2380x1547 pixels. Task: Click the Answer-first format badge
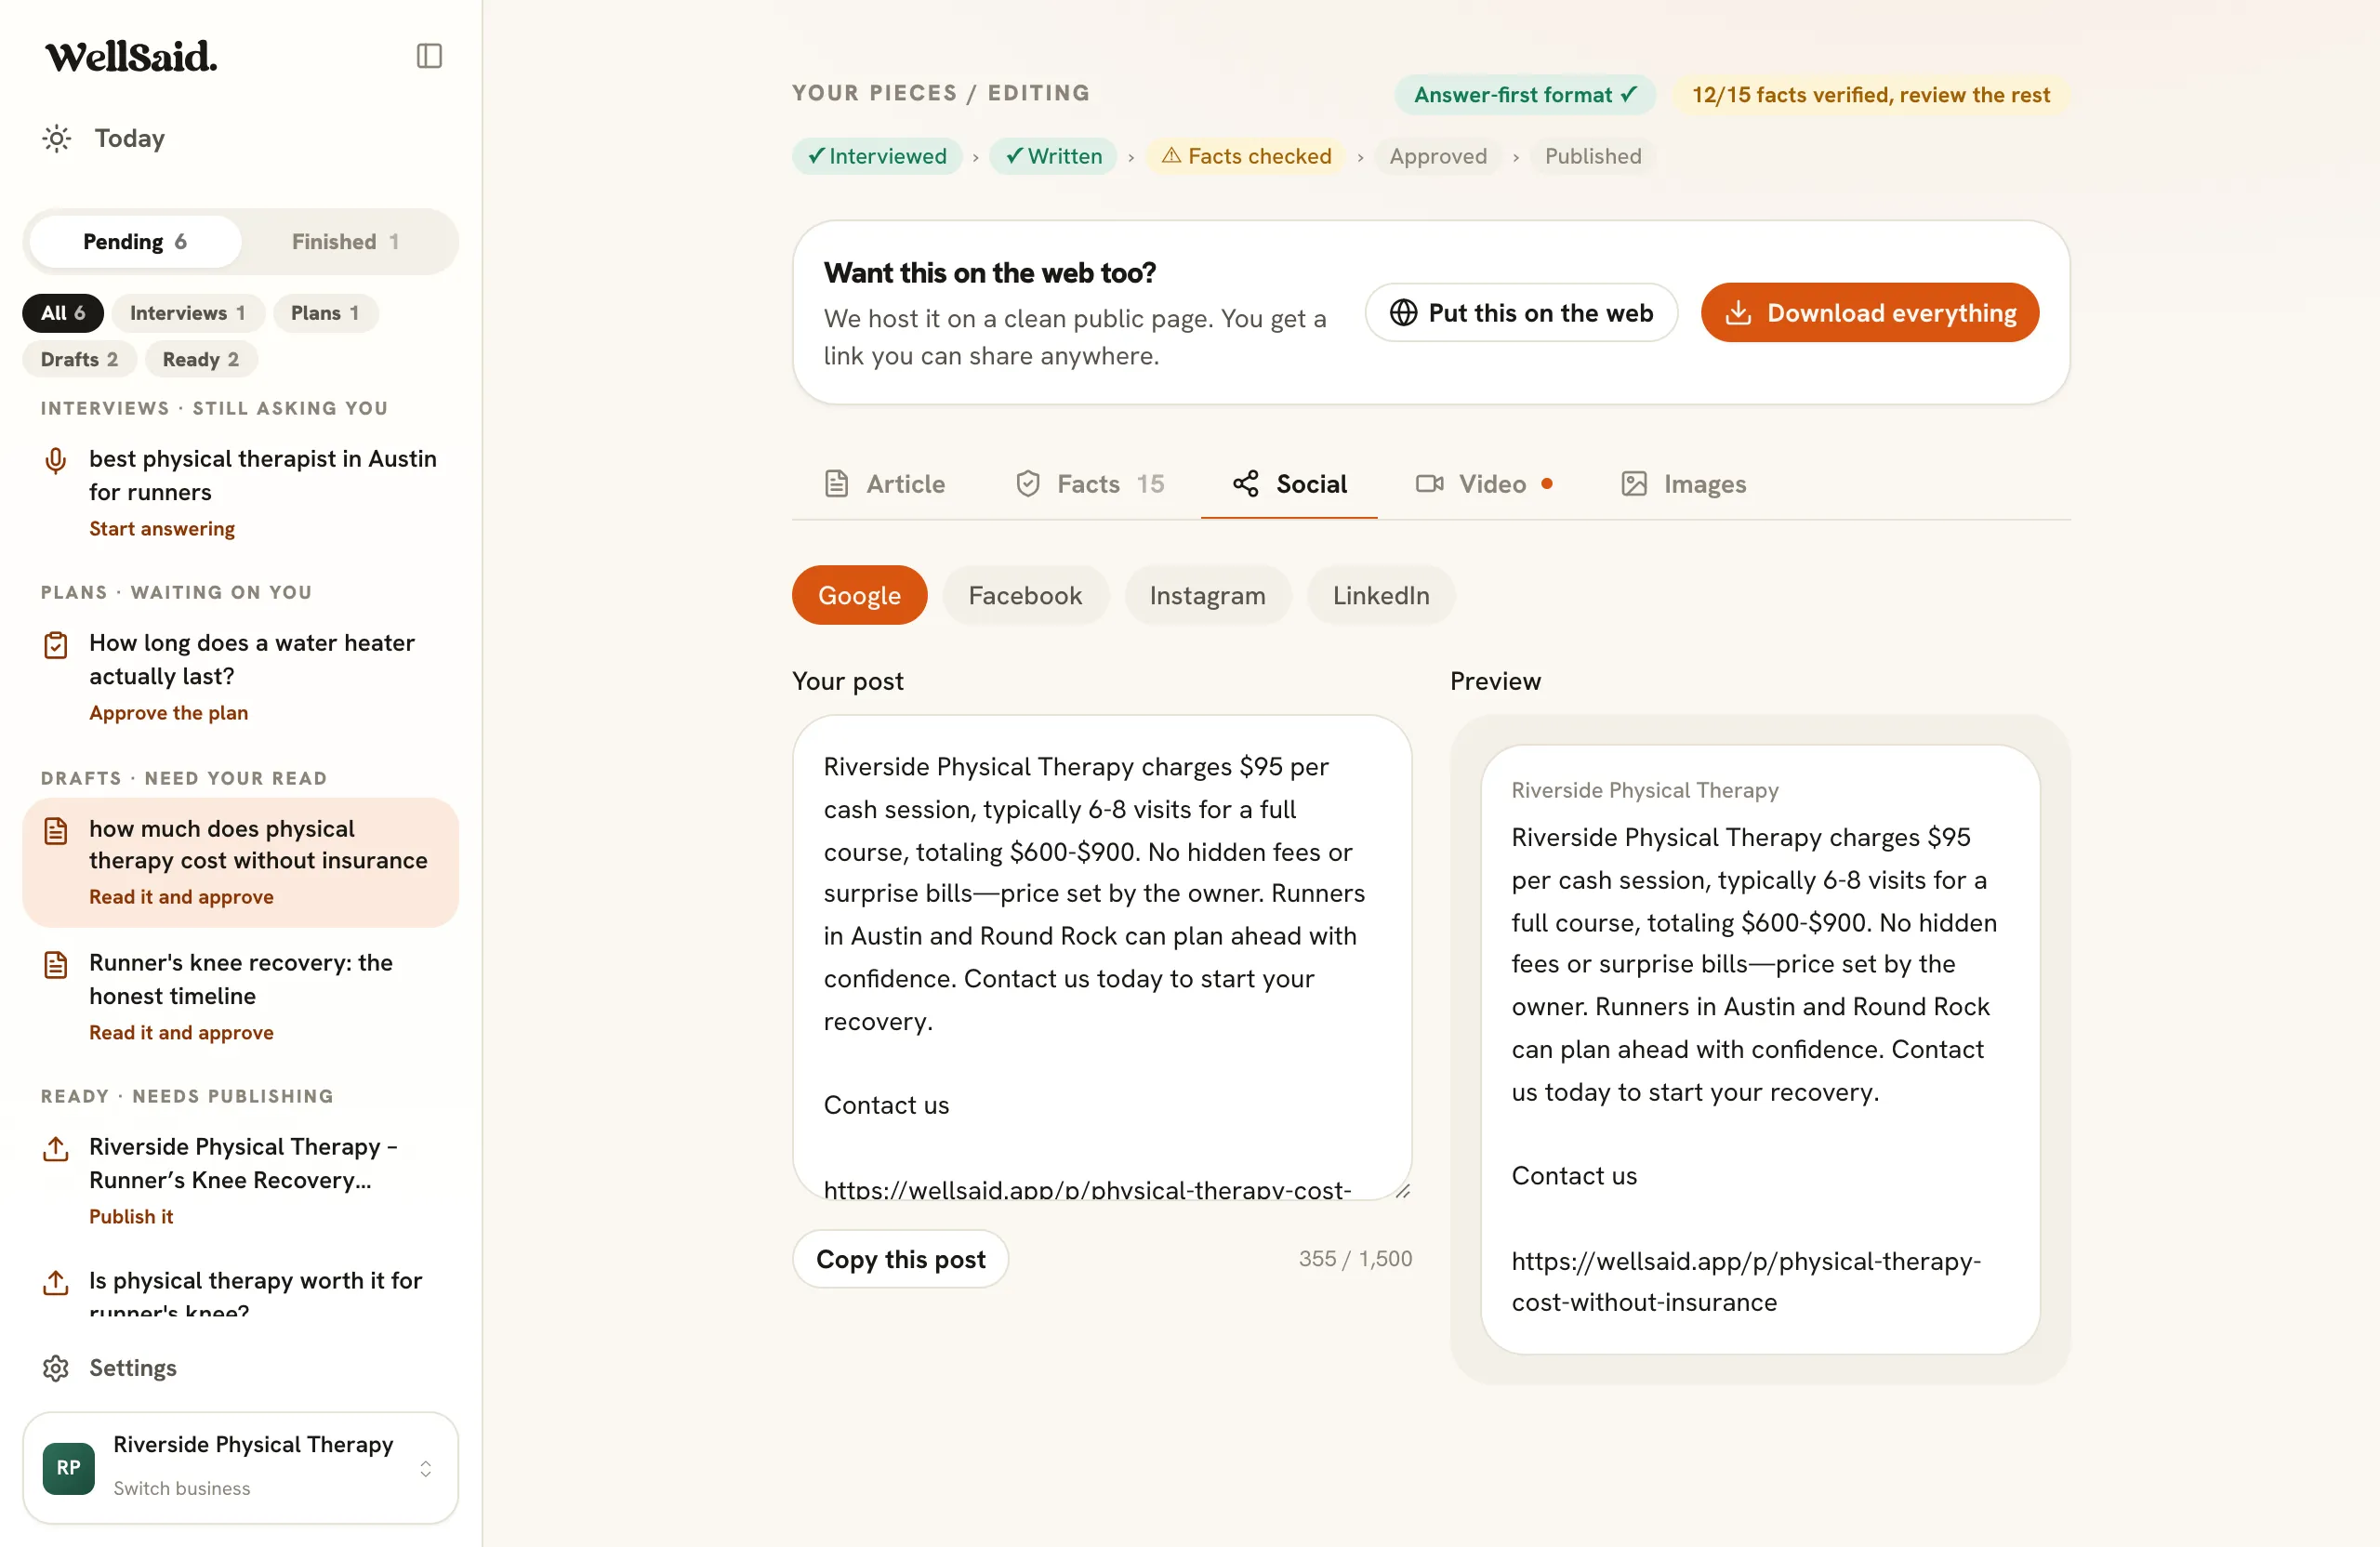1525,95
